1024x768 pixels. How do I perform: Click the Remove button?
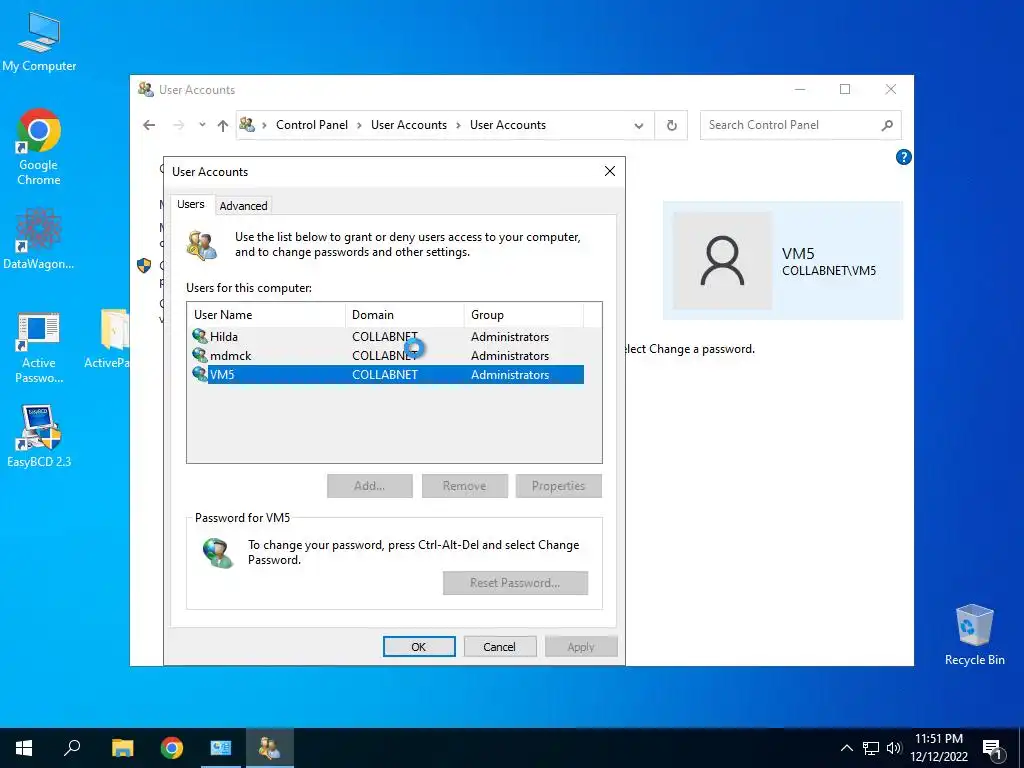point(464,486)
